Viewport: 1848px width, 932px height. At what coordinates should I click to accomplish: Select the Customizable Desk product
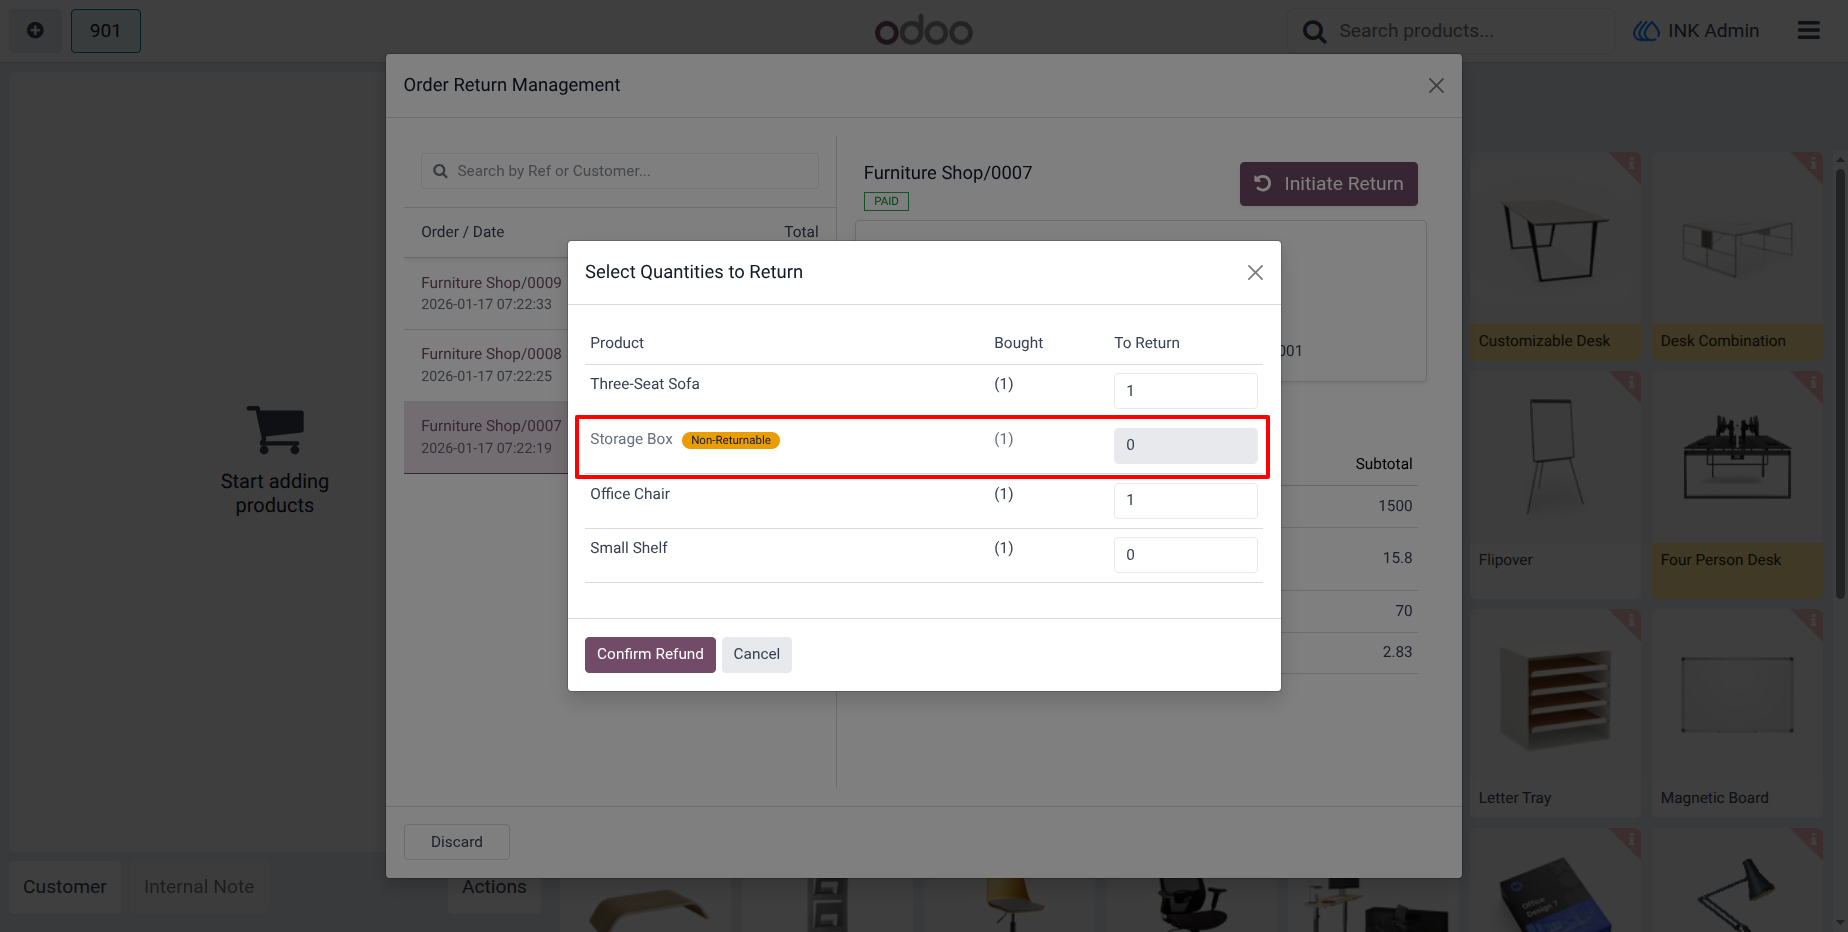click(1556, 256)
